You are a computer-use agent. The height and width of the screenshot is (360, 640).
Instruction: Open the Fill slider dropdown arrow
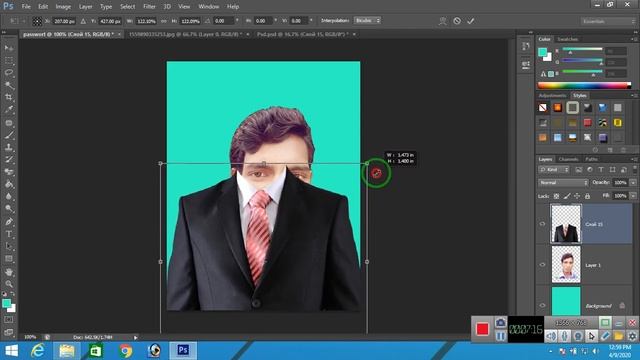coord(633,196)
